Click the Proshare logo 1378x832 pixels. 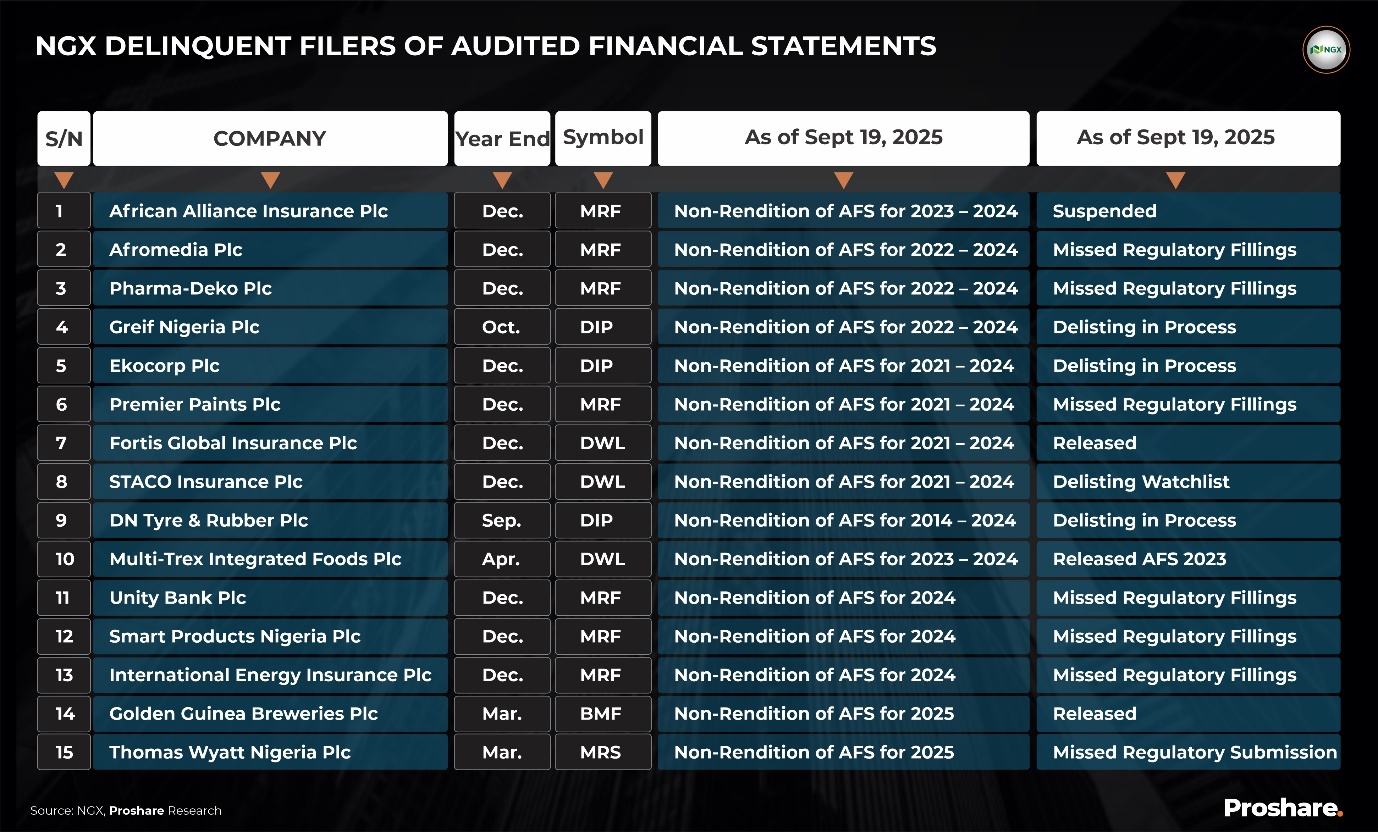(1283, 807)
